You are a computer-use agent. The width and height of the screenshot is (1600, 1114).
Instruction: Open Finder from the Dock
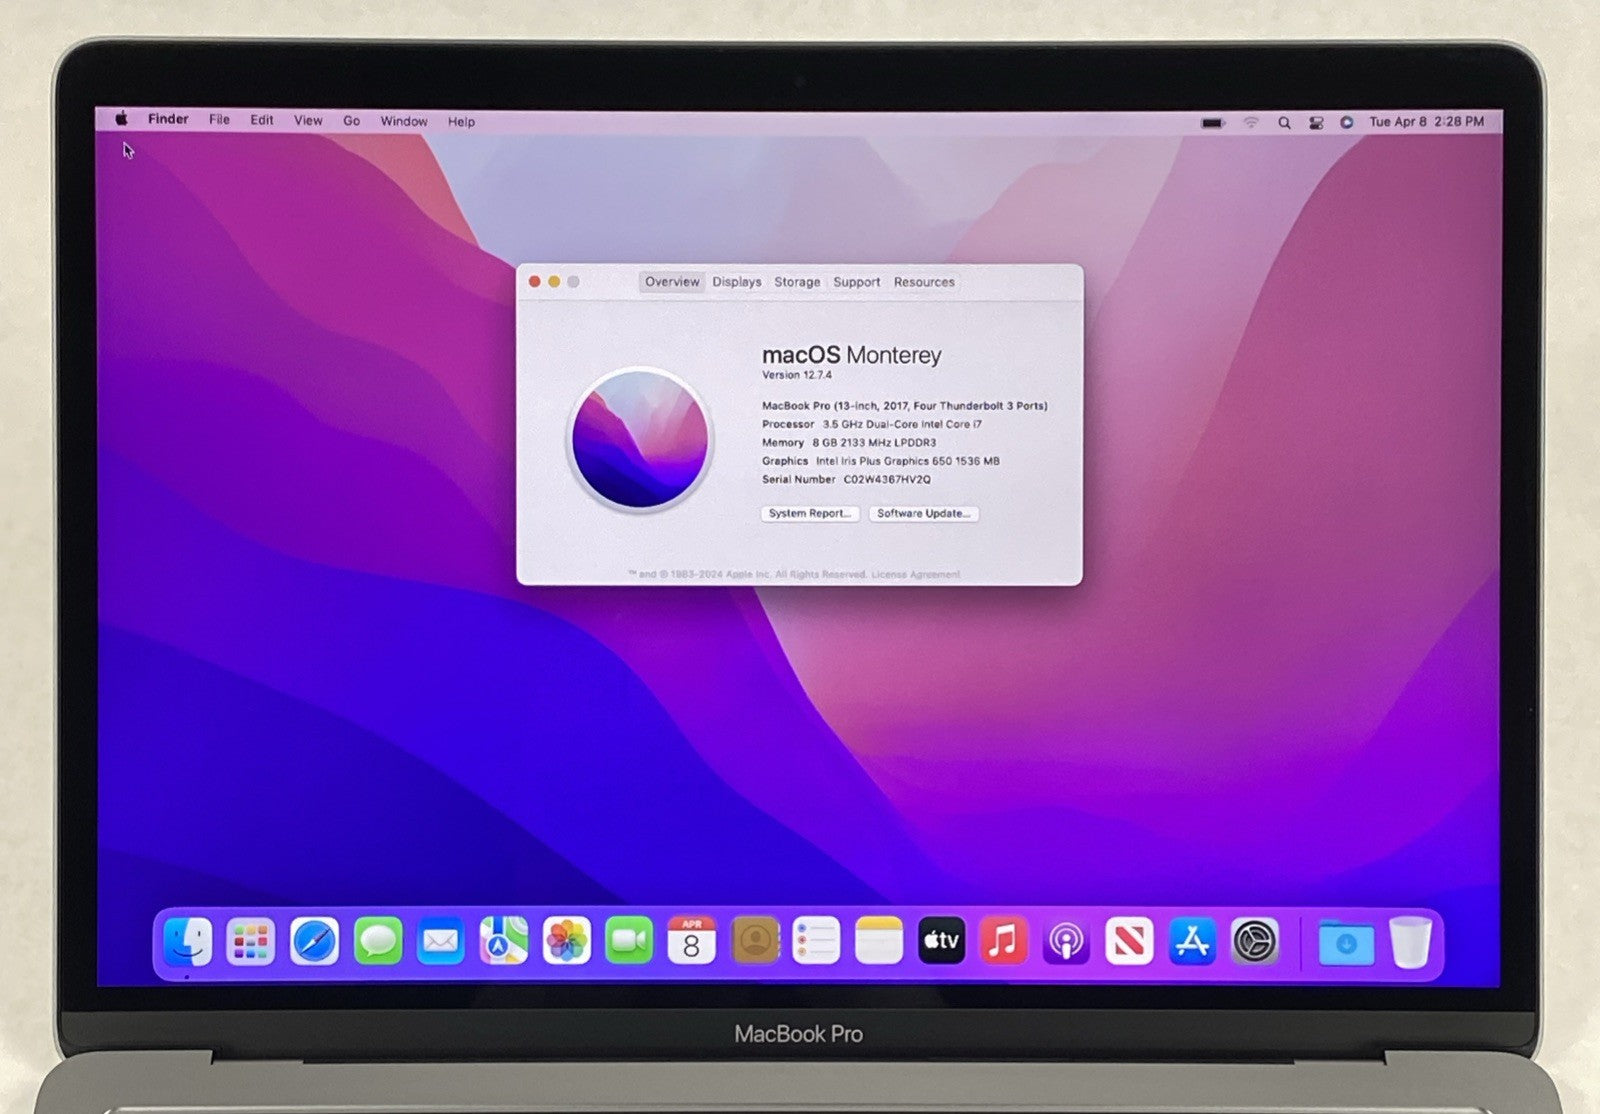pos(187,941)
